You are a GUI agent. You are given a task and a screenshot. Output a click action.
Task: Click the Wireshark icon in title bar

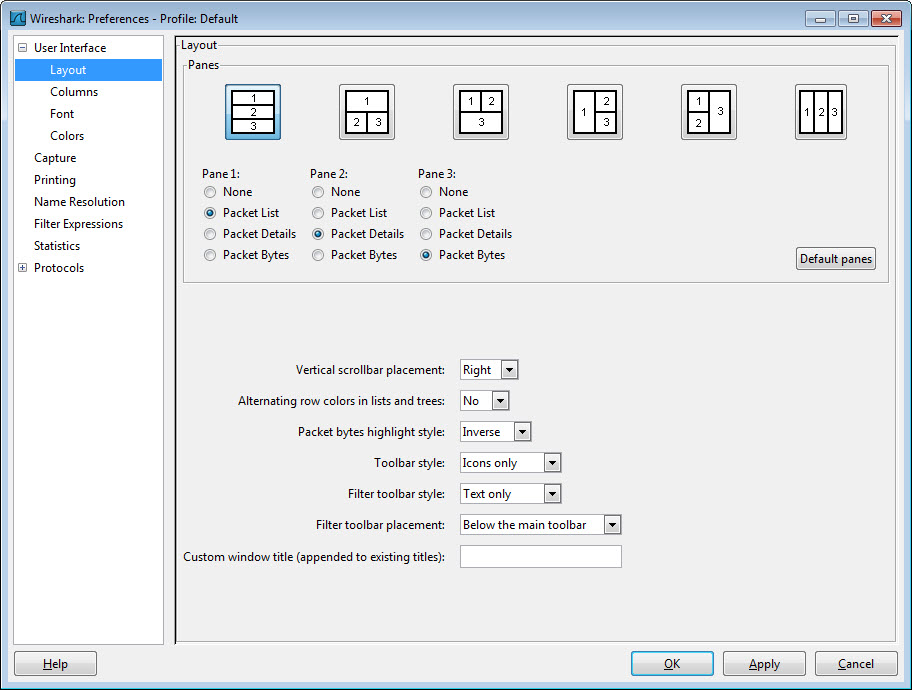click(17, 18)
